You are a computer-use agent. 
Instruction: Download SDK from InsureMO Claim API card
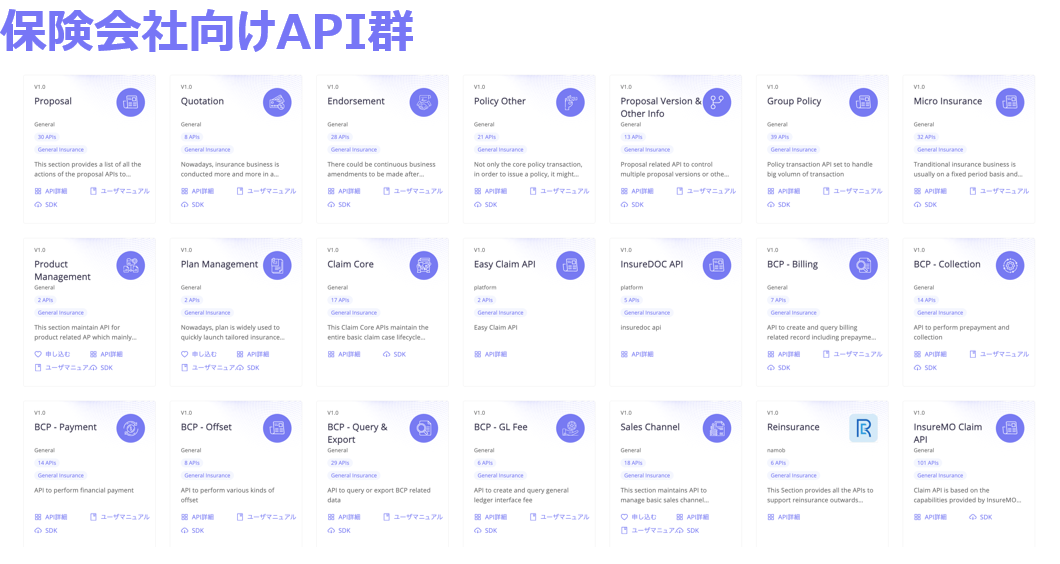point(981,517)
